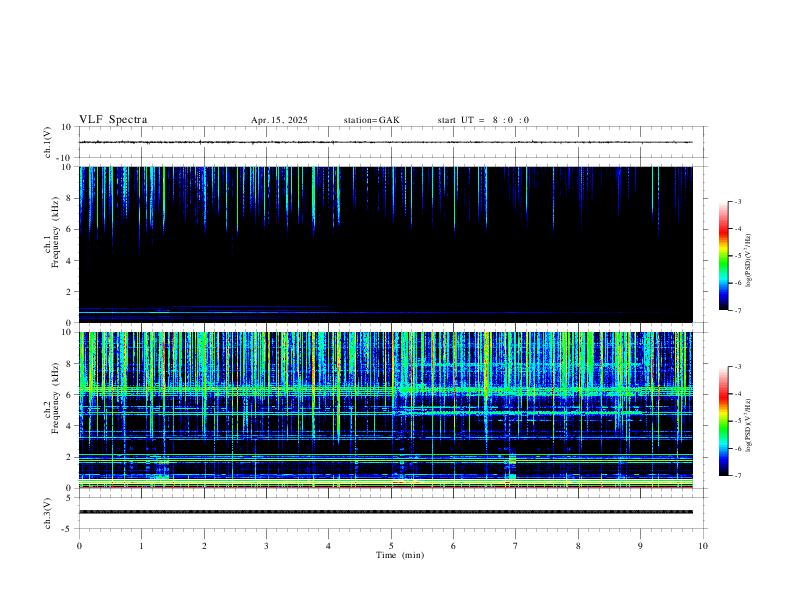Click the 'start UT = 8 :0 :0' text
The height and width of the screenshot is (612, 792).
tap(483, 120)
